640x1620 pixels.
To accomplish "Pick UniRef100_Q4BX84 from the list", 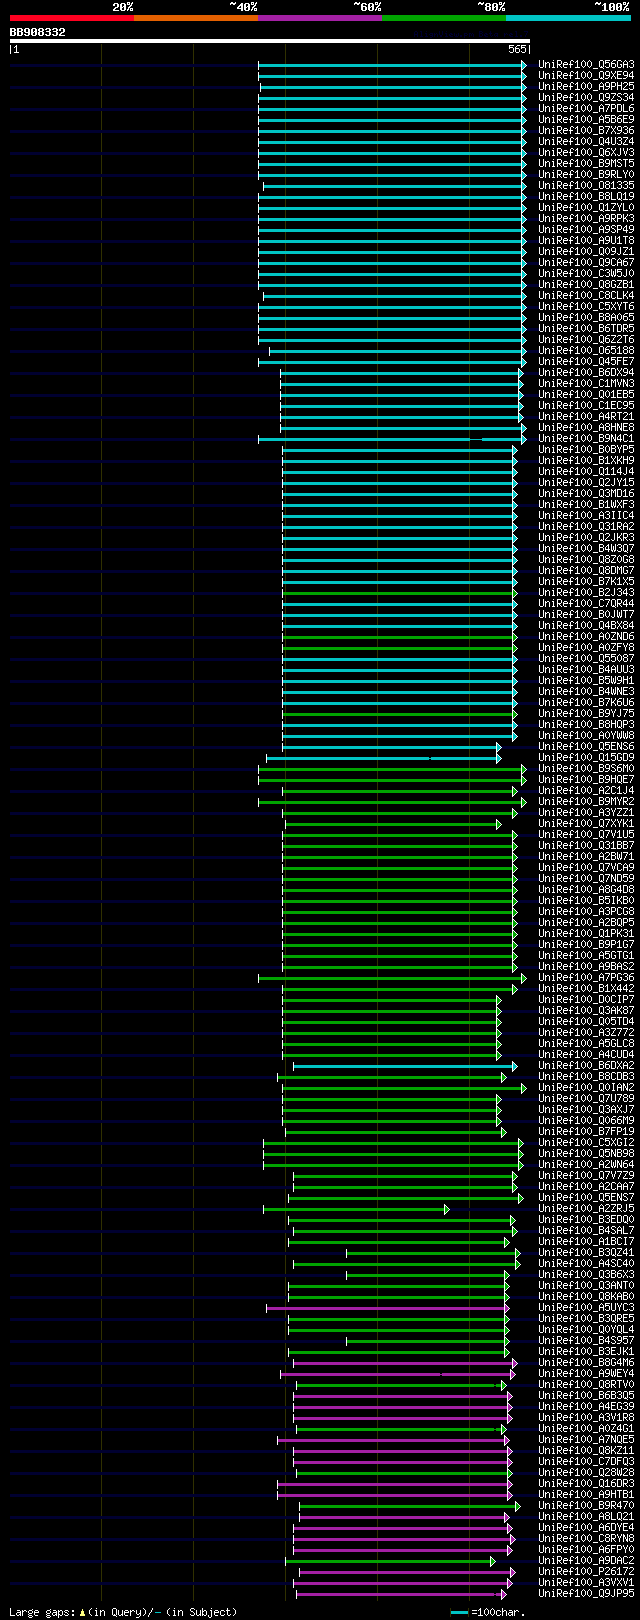I will tap(586, 625).
